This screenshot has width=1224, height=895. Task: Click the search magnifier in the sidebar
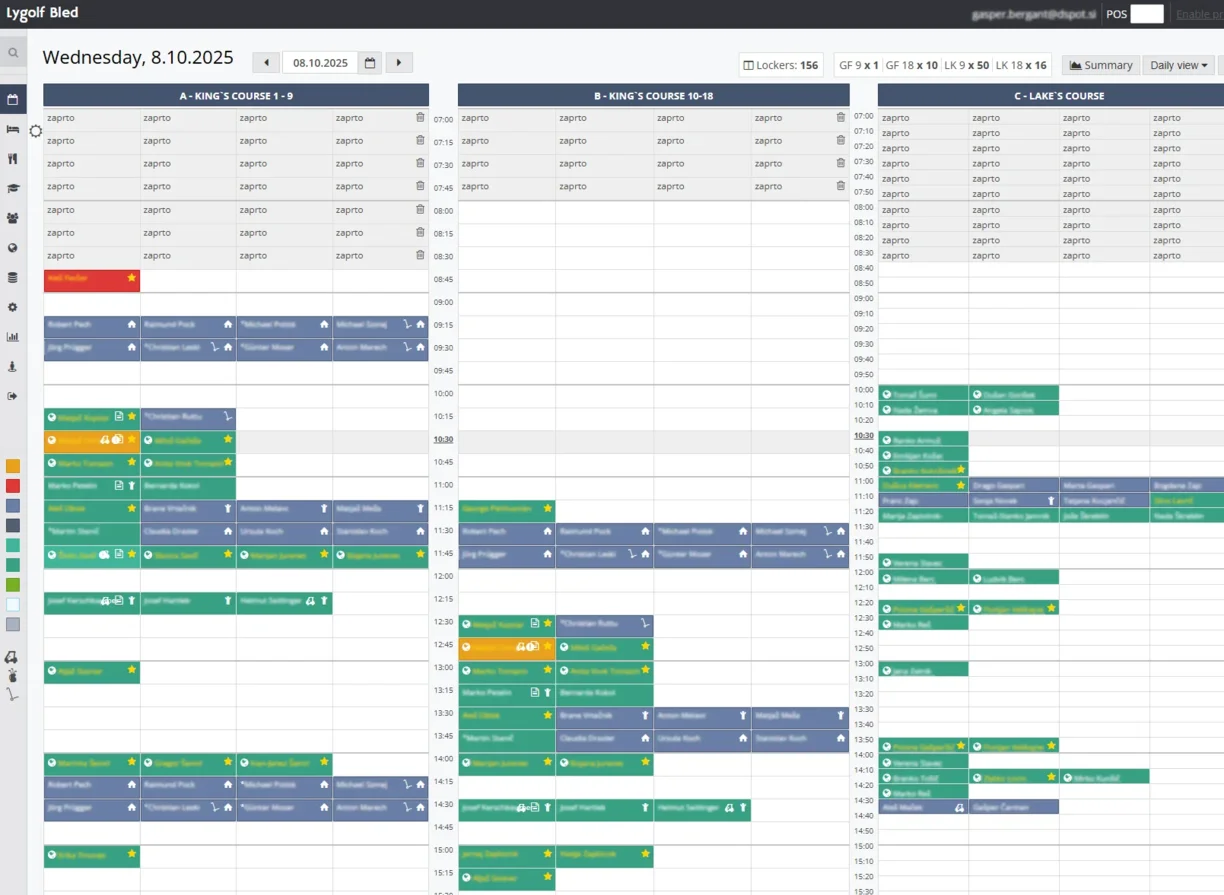click(x=13, y=53)
